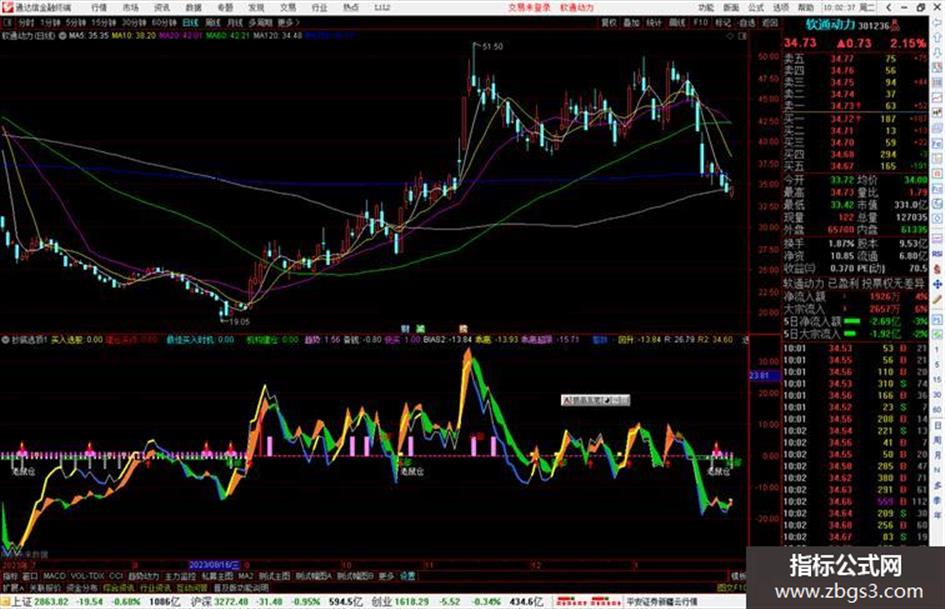Open the 市场 menu
This screenshot has height=609, width=945.
(130, 7)
